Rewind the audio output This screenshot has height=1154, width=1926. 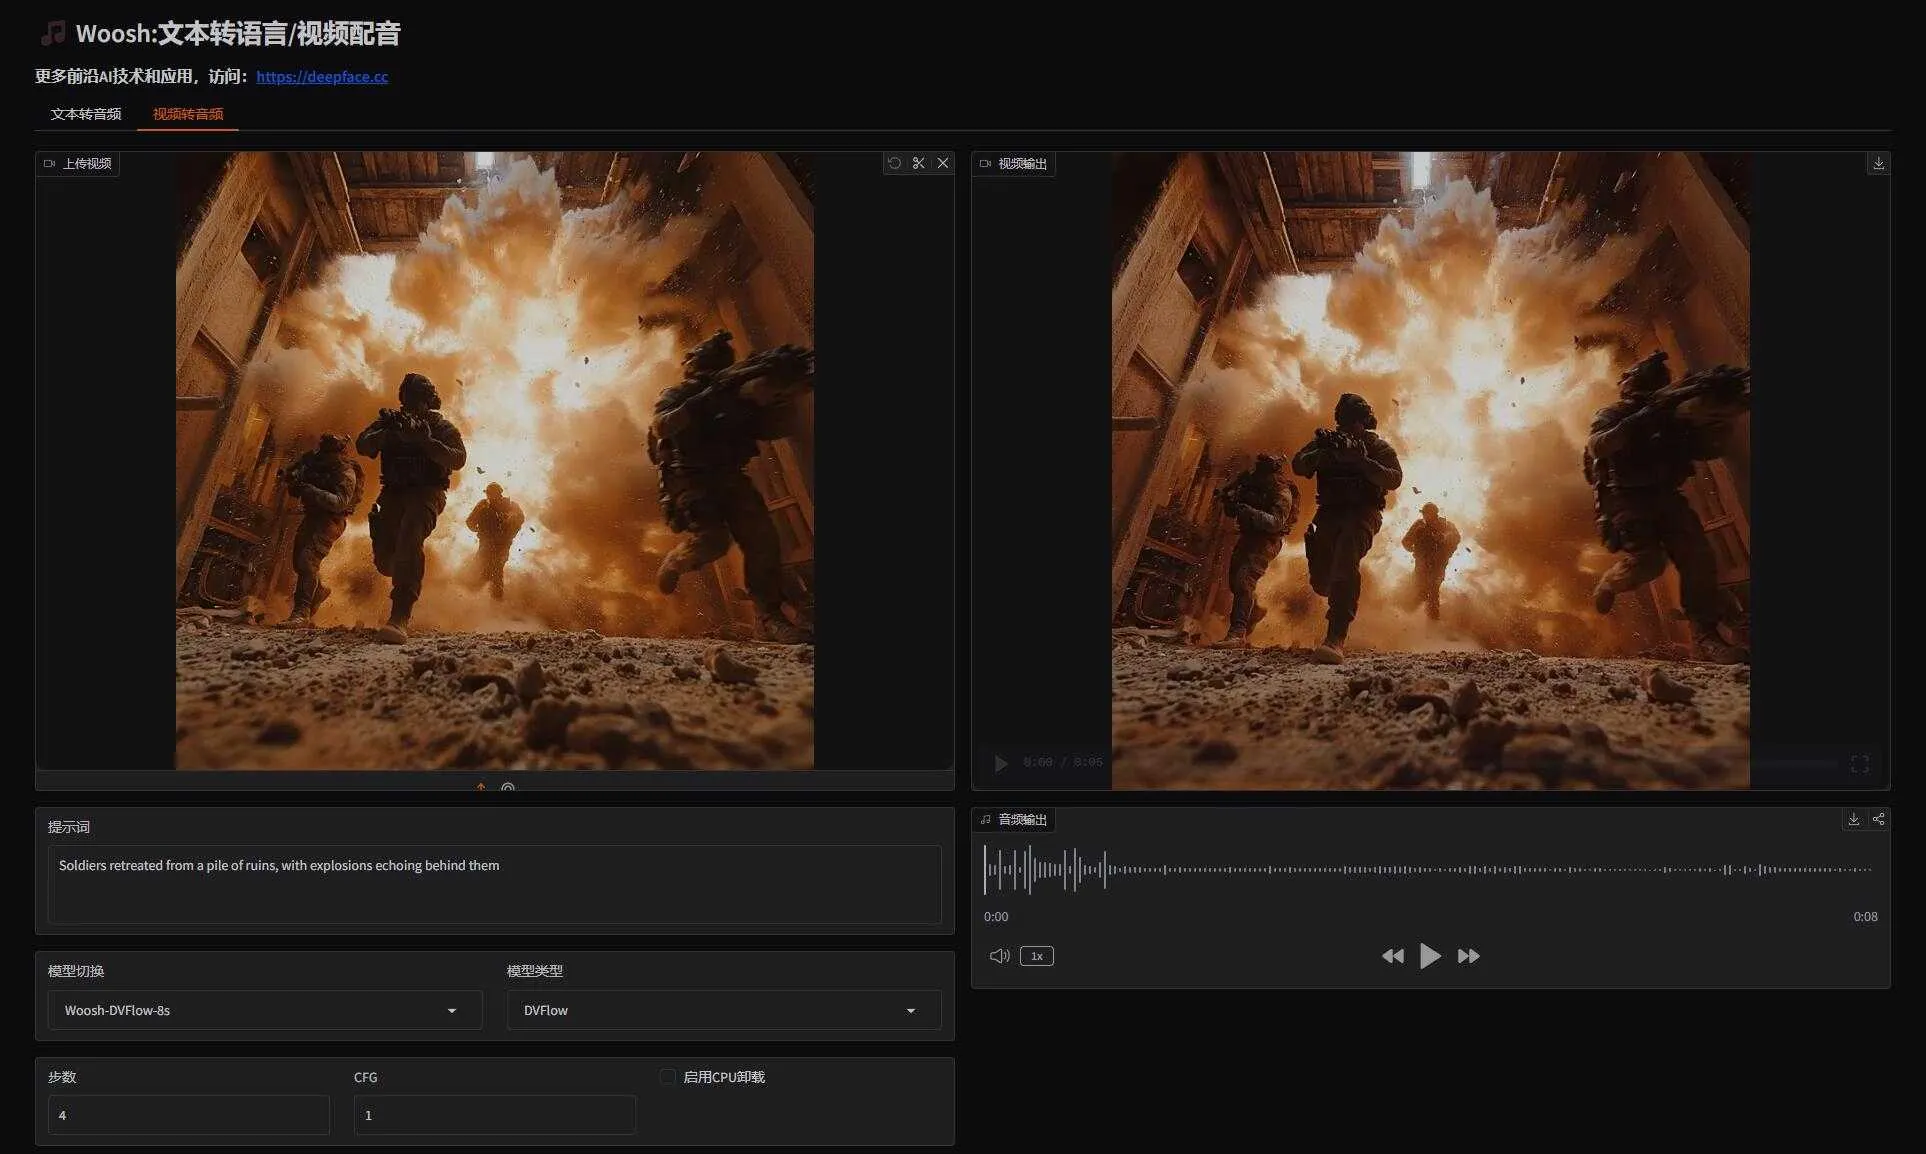click(1392, 956)
